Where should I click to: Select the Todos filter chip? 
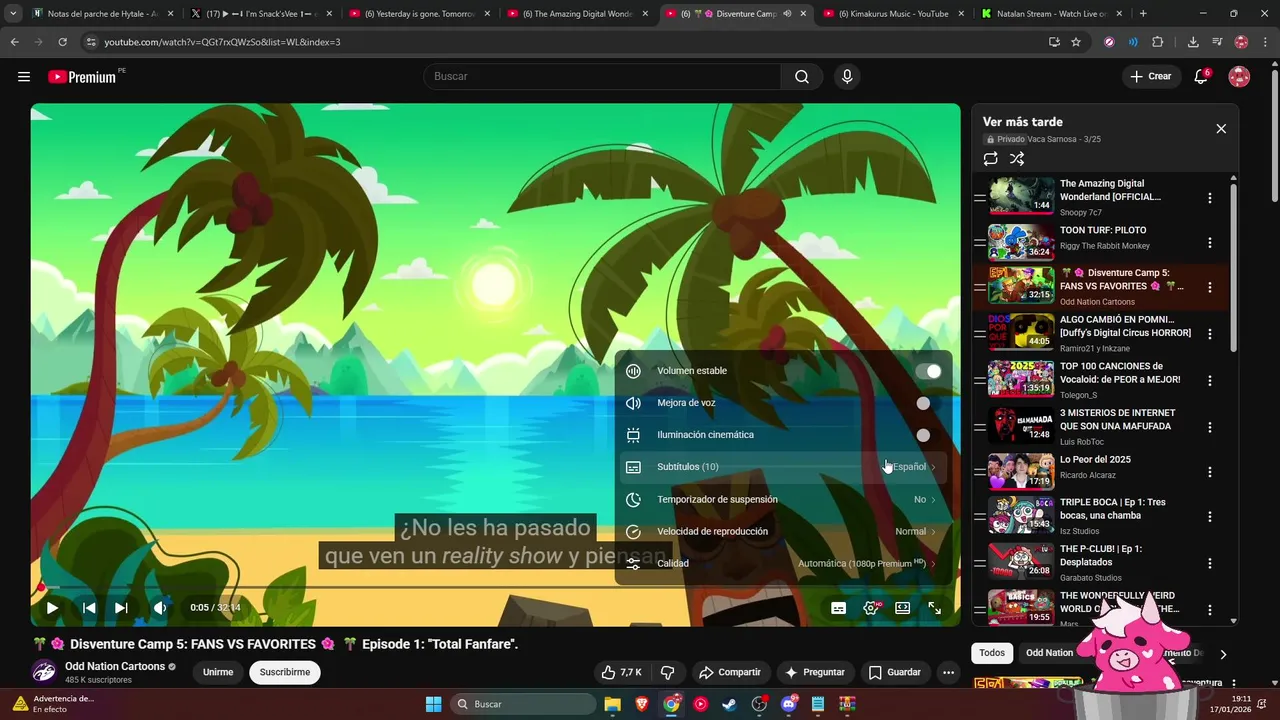(992, 653)
